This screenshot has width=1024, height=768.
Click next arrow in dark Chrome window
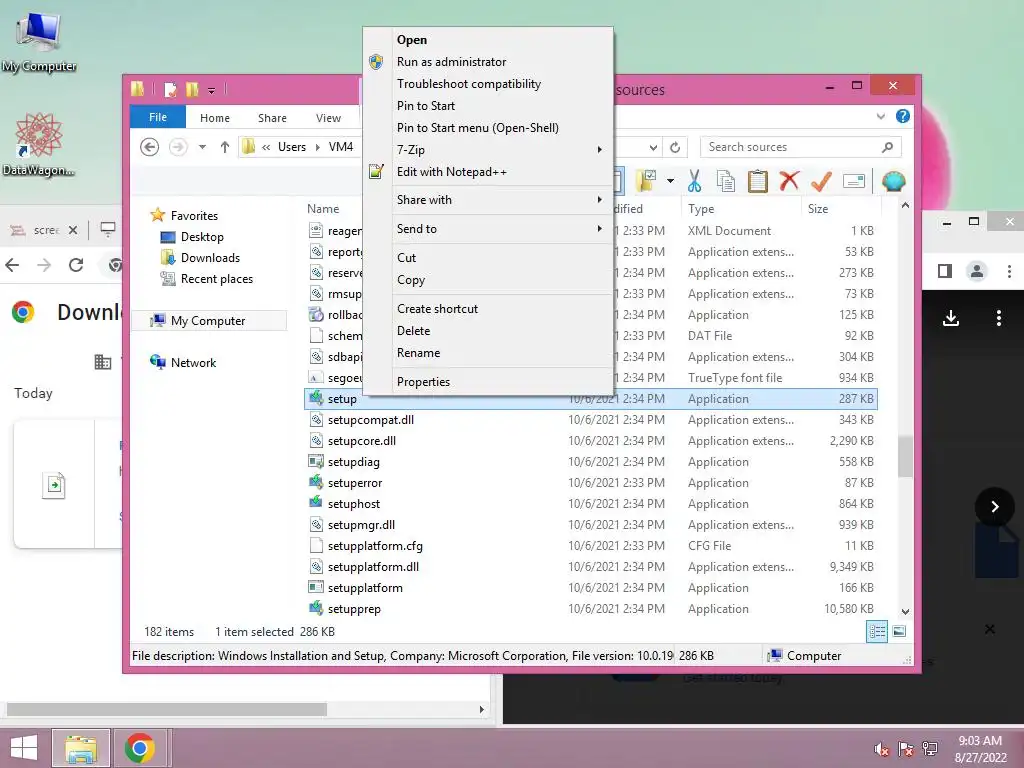[995, 507]
